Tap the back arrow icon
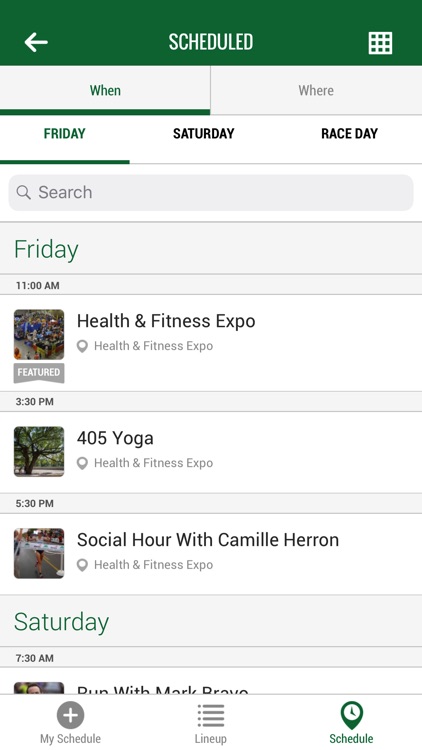 36,43
